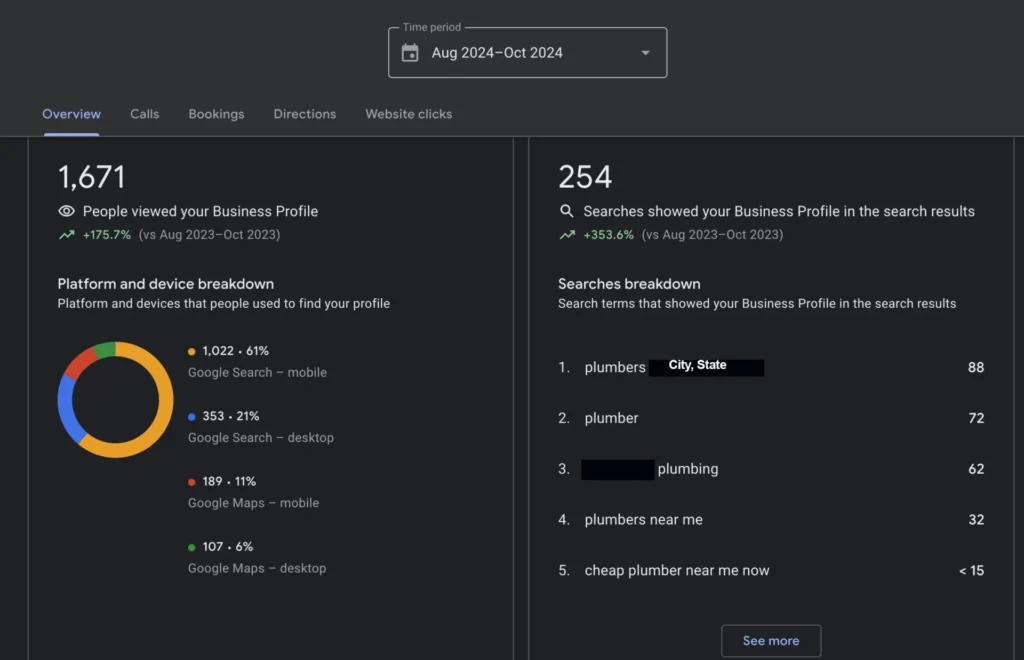The width and height of the screenshot is (1024, 660).
Task: Click the count 32 in searches list
Action: pyautogui.click(x=976, y=520)
